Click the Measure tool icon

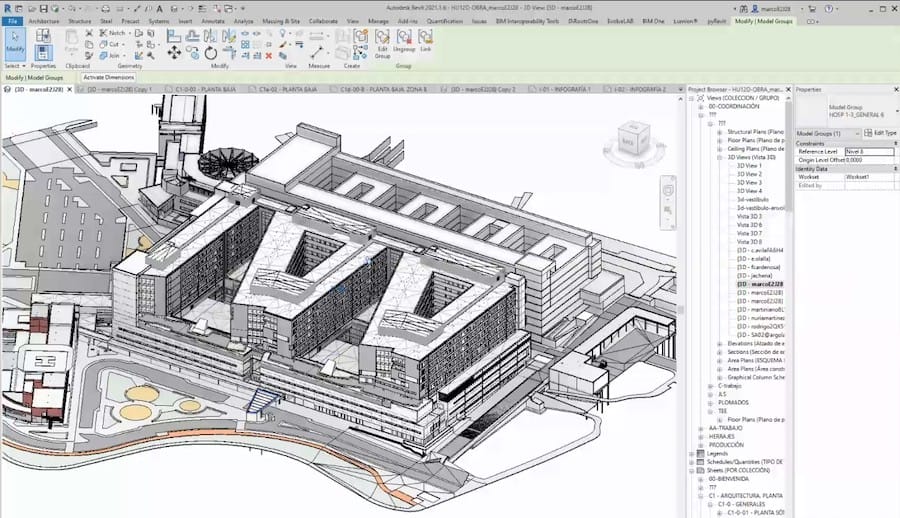pos(319,52)
